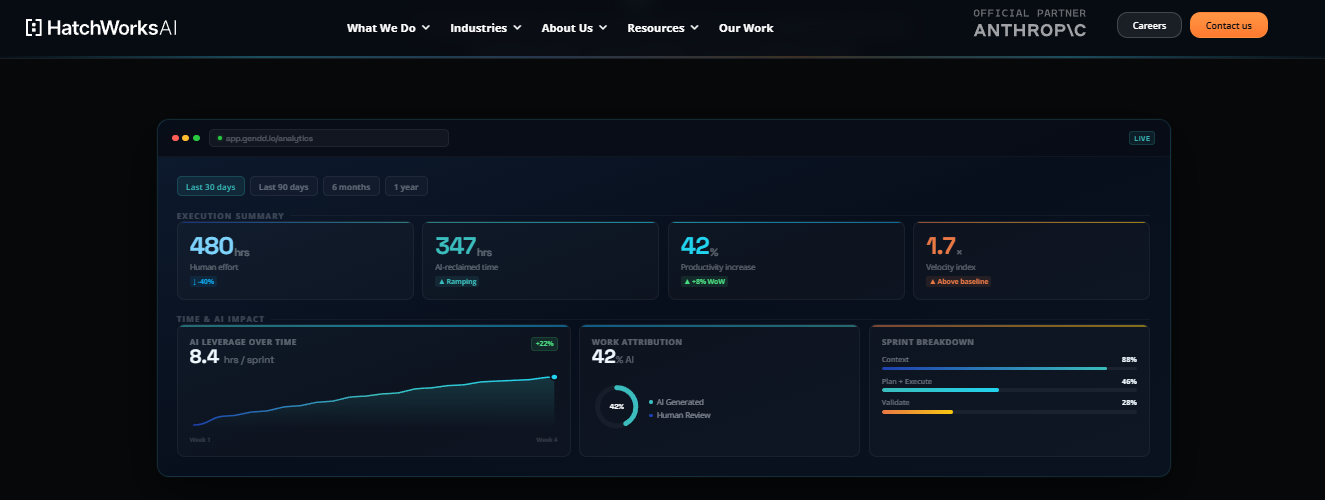This screenshot has height=500, width=1325.
Task: Open the What We Do dropdown menu
Action: point(388,28)
